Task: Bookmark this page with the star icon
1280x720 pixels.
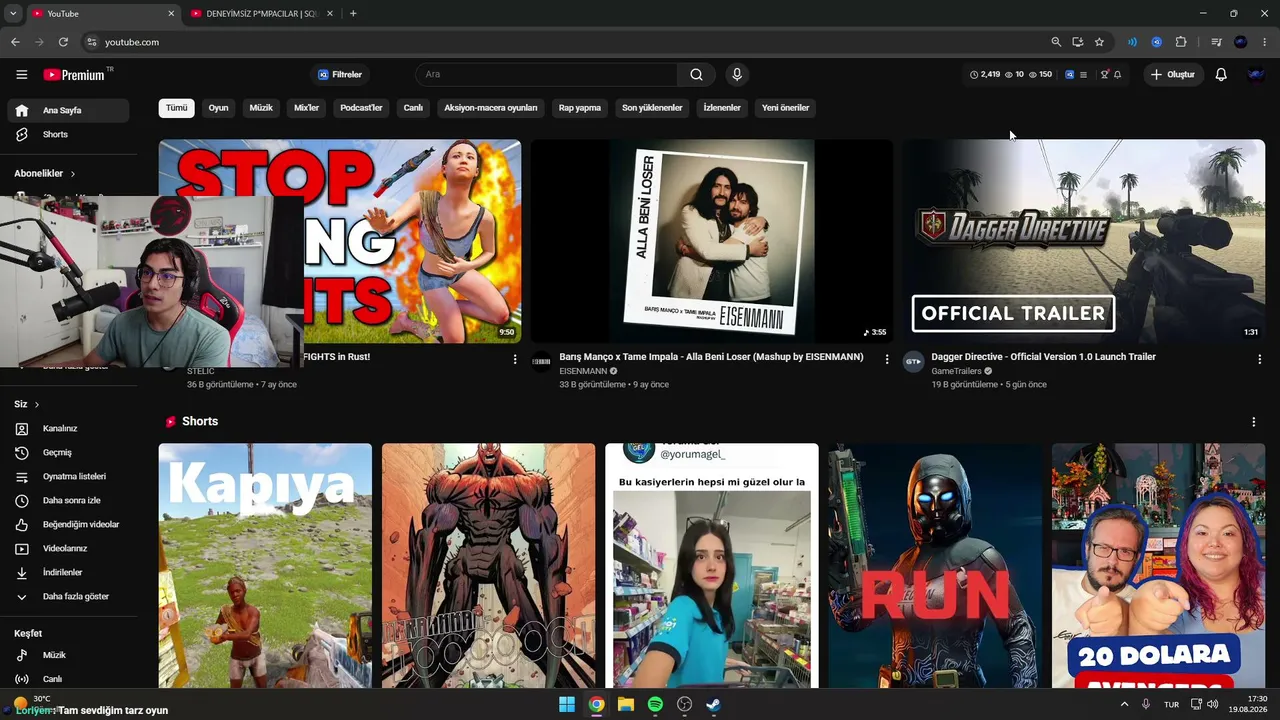Action: [x=1099, y=42]
